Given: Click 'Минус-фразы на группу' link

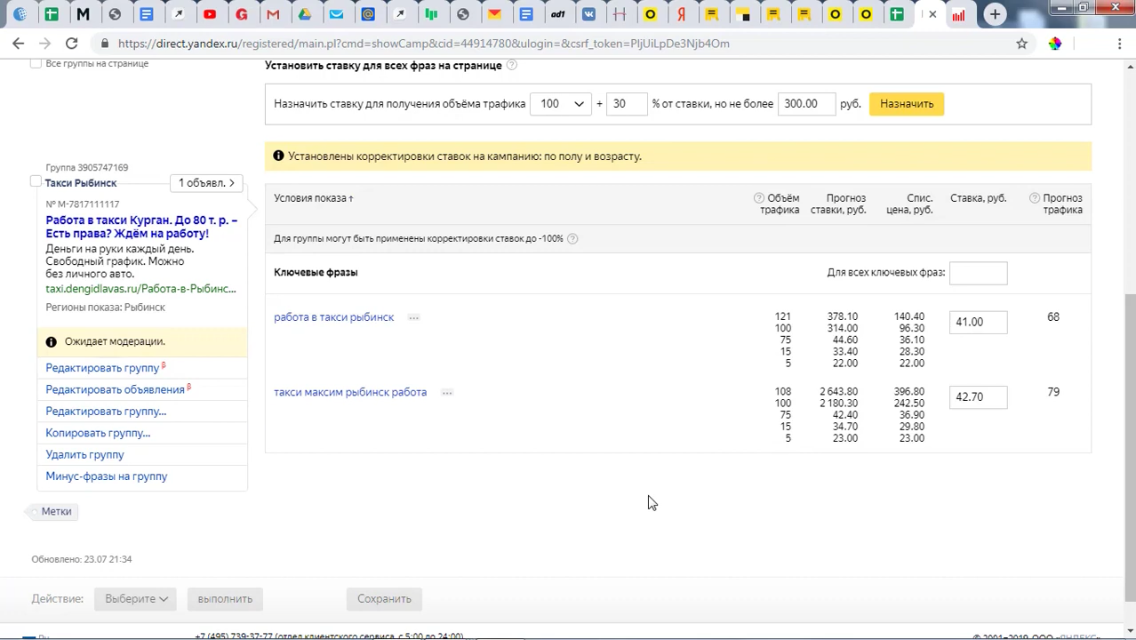Looking at the screenshot, I should [106, 476].
